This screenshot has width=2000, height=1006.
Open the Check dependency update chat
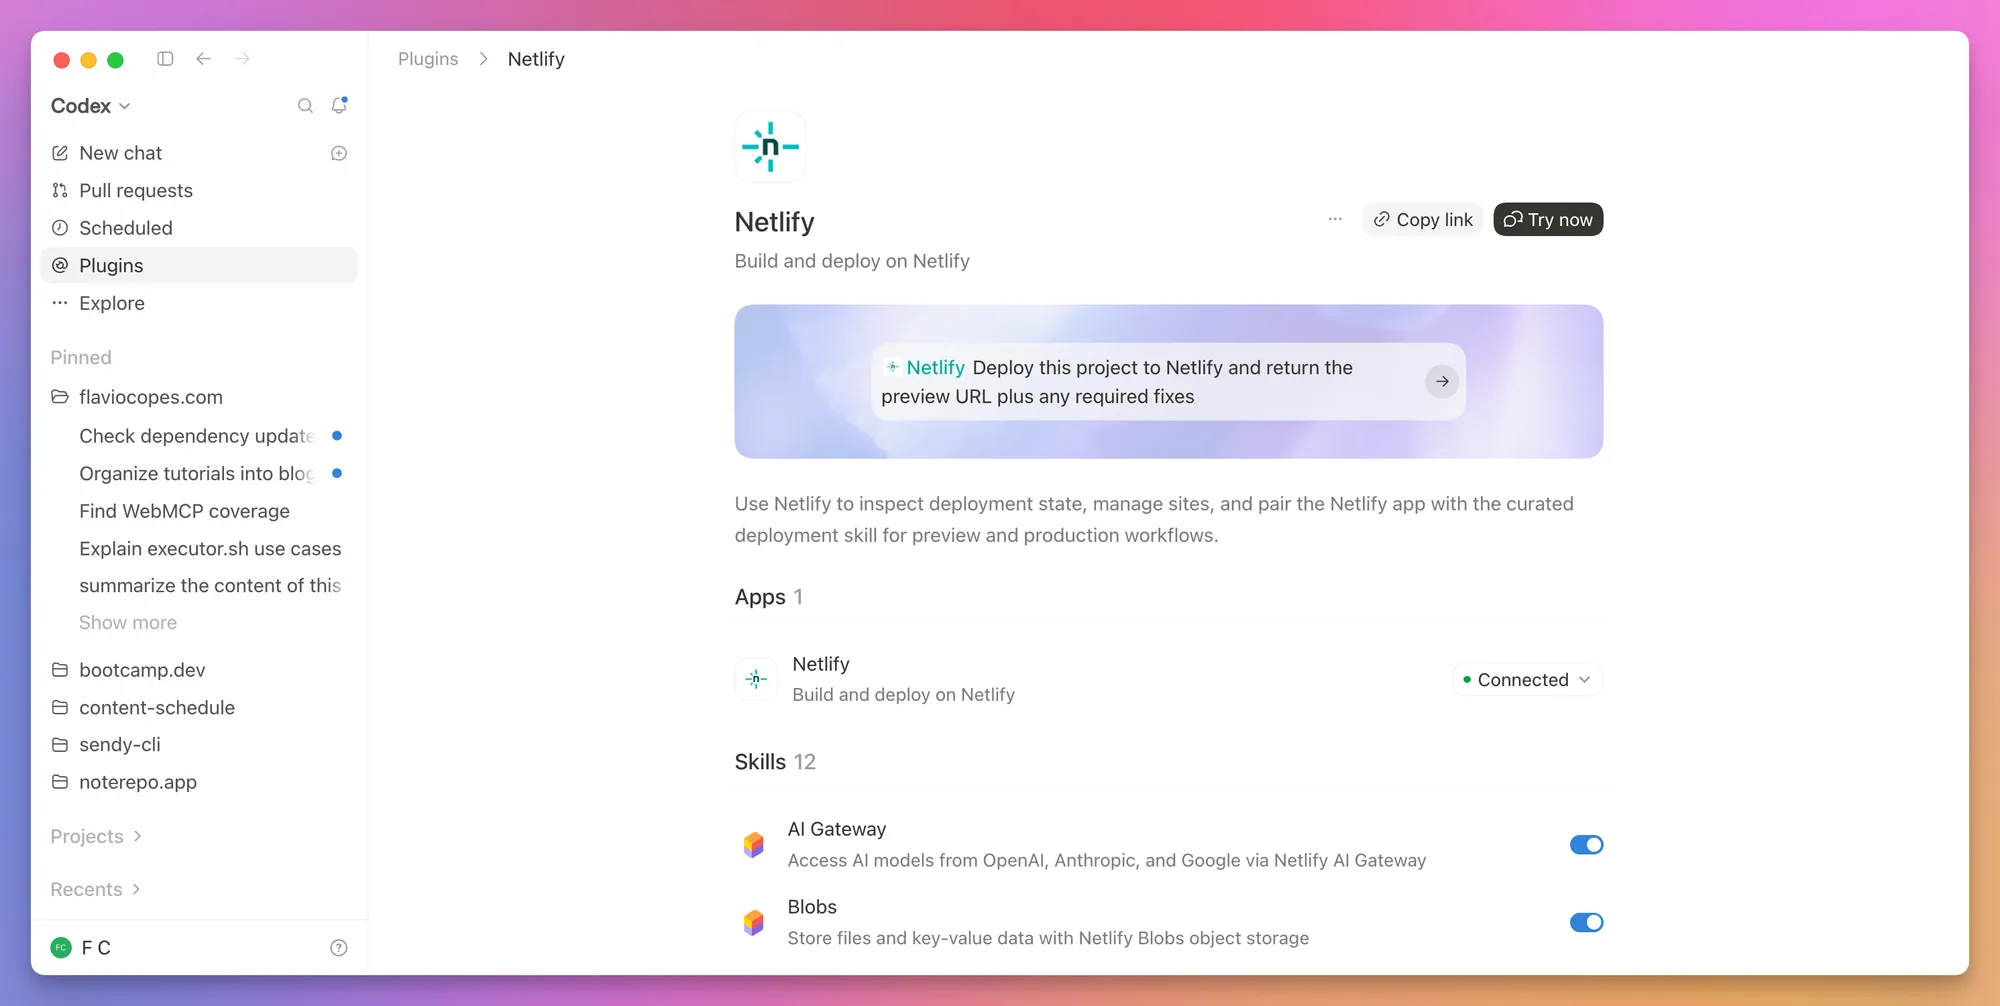197,436
